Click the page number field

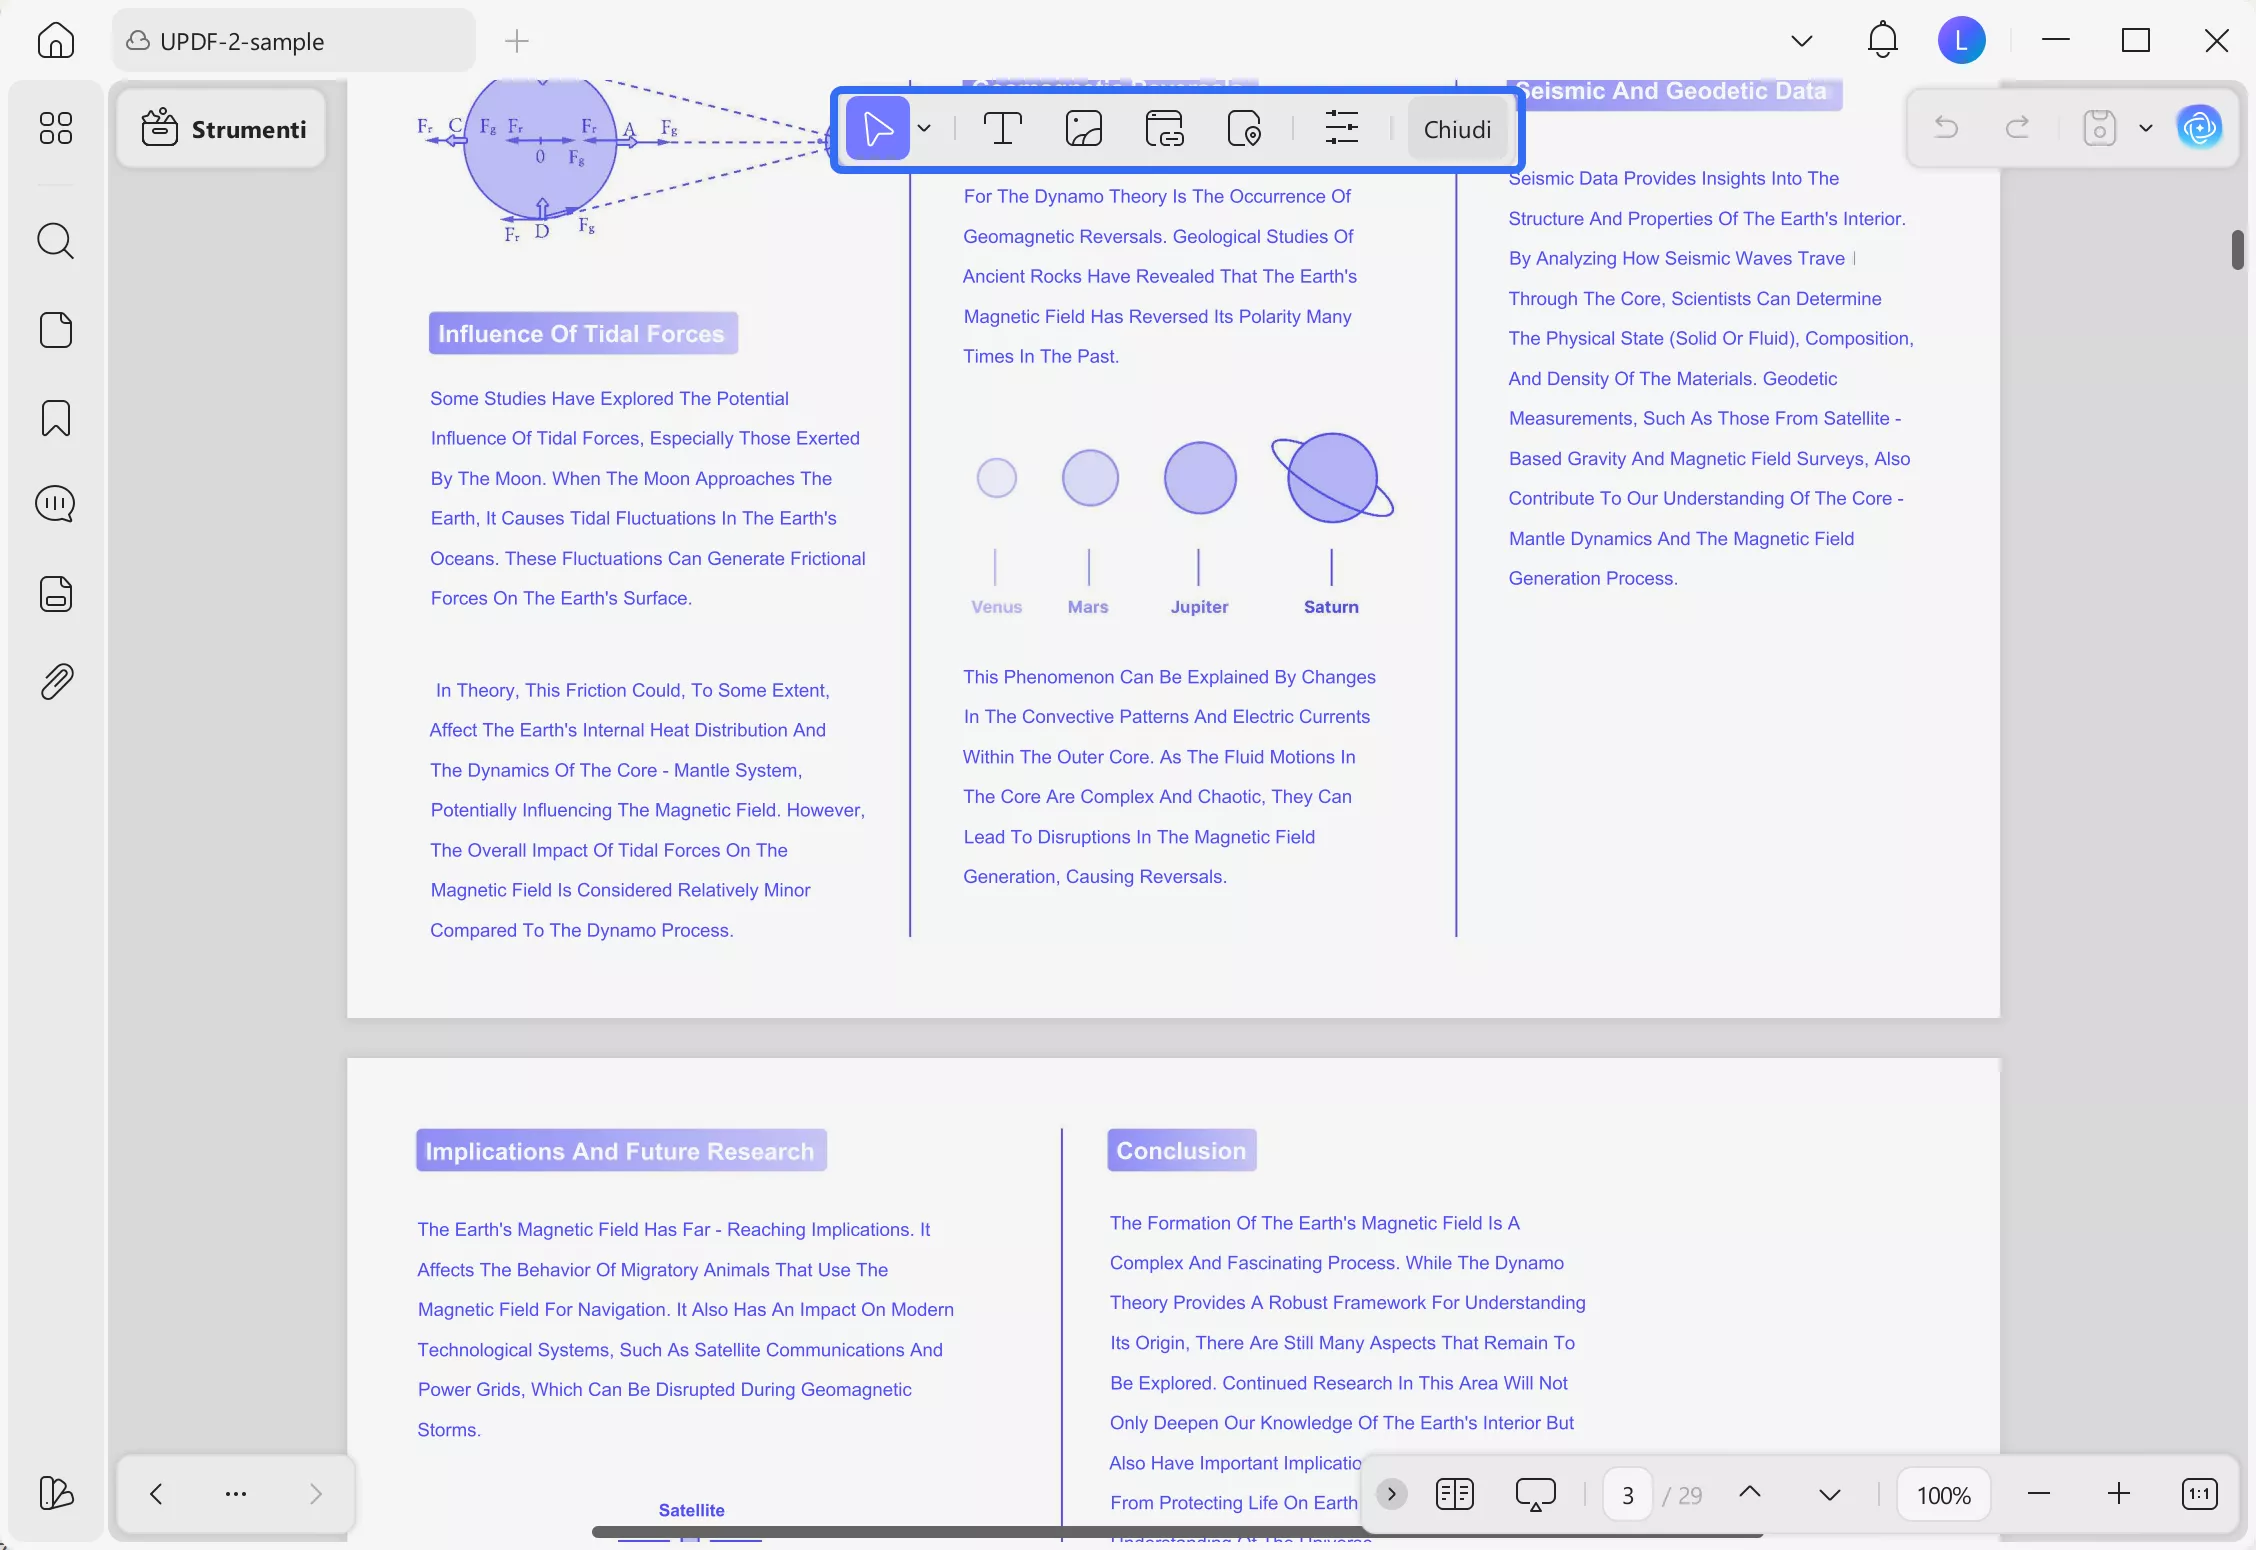1626,1493
